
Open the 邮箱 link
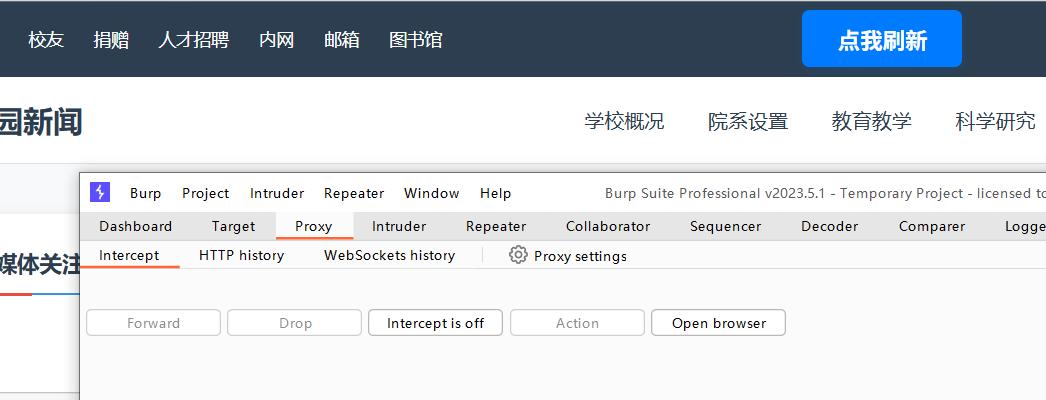pyautogui.click(x=342, y=40)
